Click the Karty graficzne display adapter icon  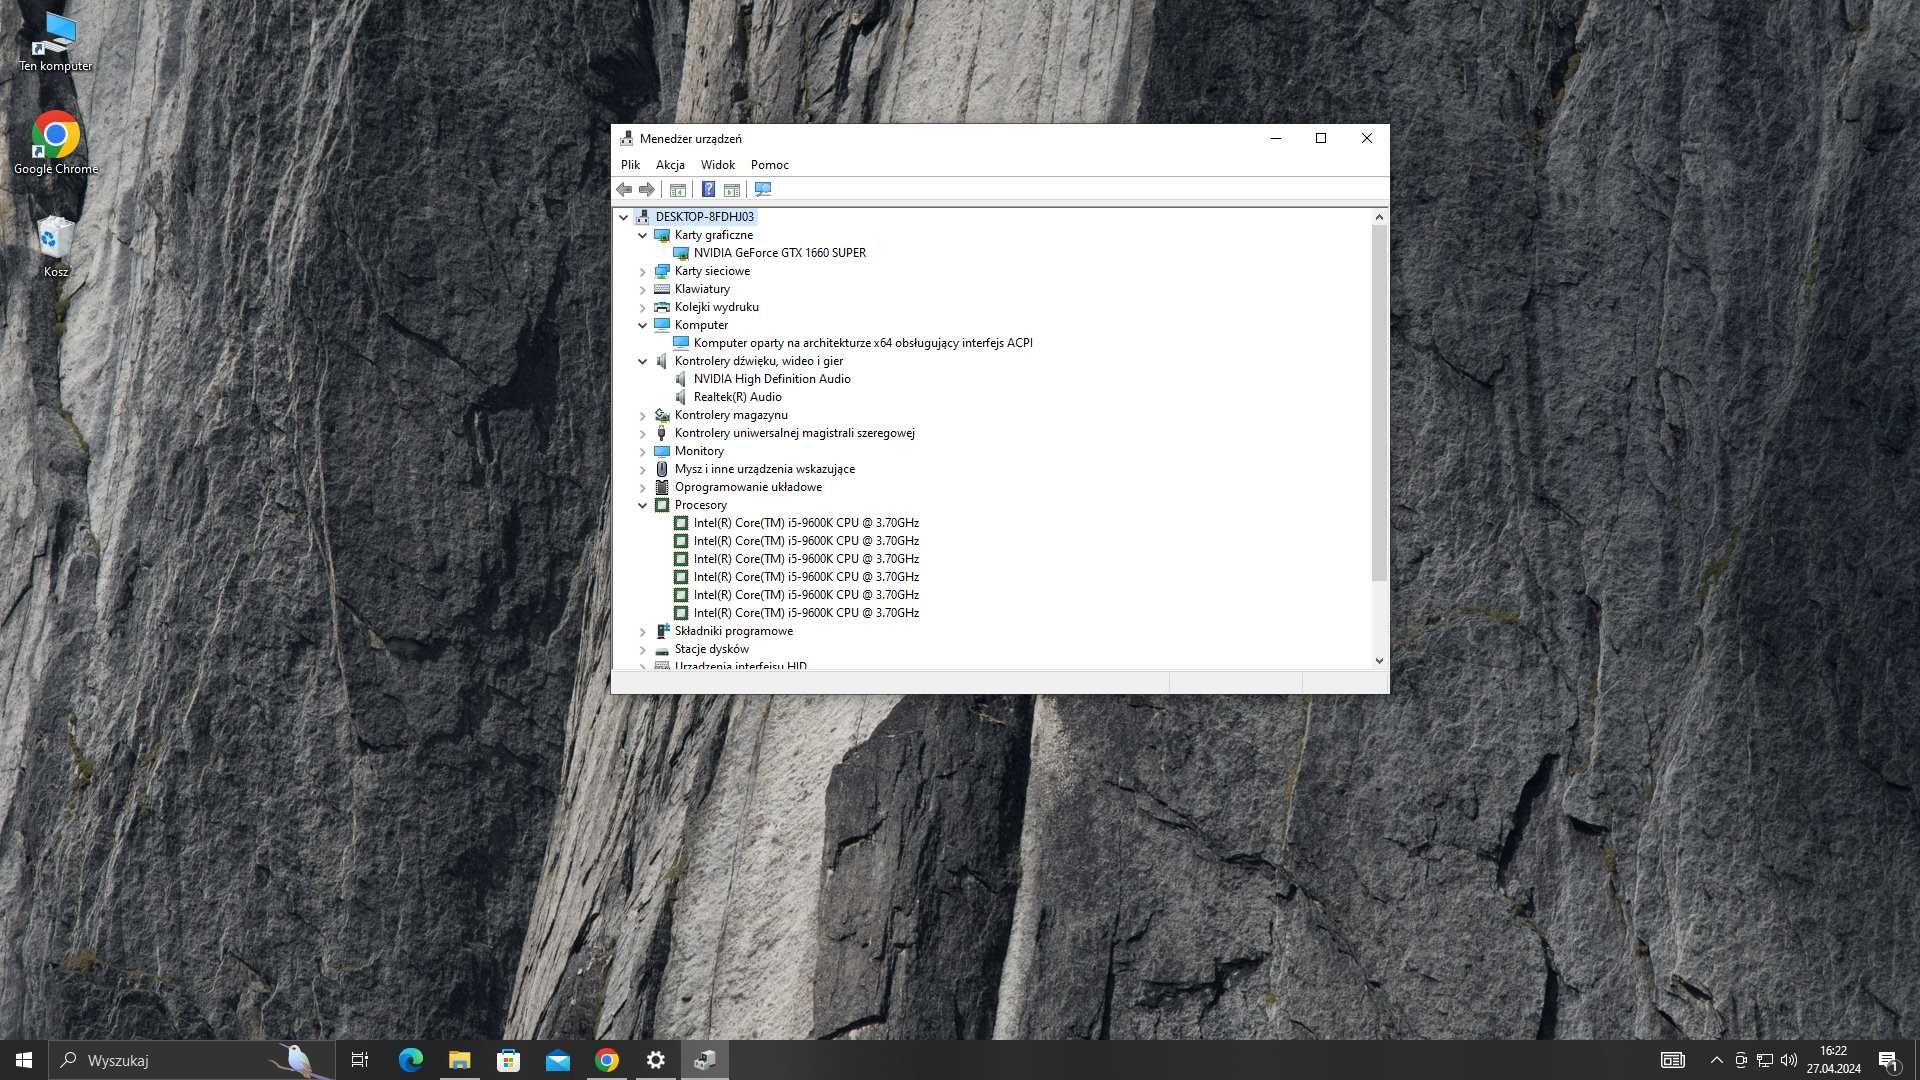click(662, 235)
